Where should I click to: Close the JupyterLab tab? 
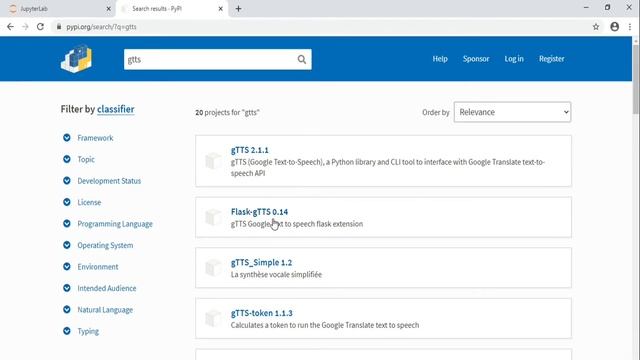(x=109, y=9)
